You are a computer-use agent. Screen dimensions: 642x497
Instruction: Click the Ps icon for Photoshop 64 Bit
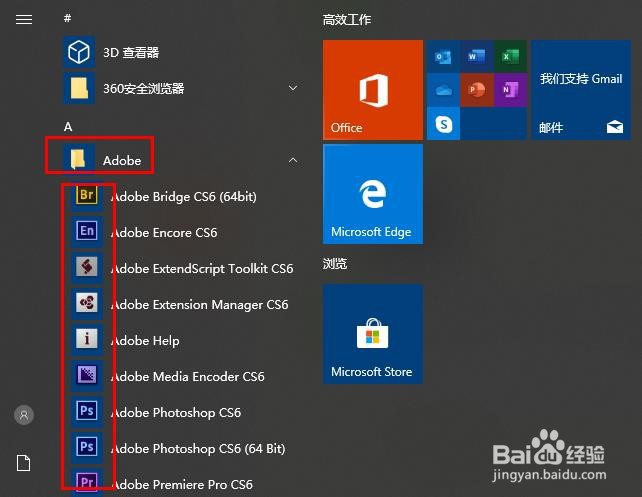tap(87, 447)
